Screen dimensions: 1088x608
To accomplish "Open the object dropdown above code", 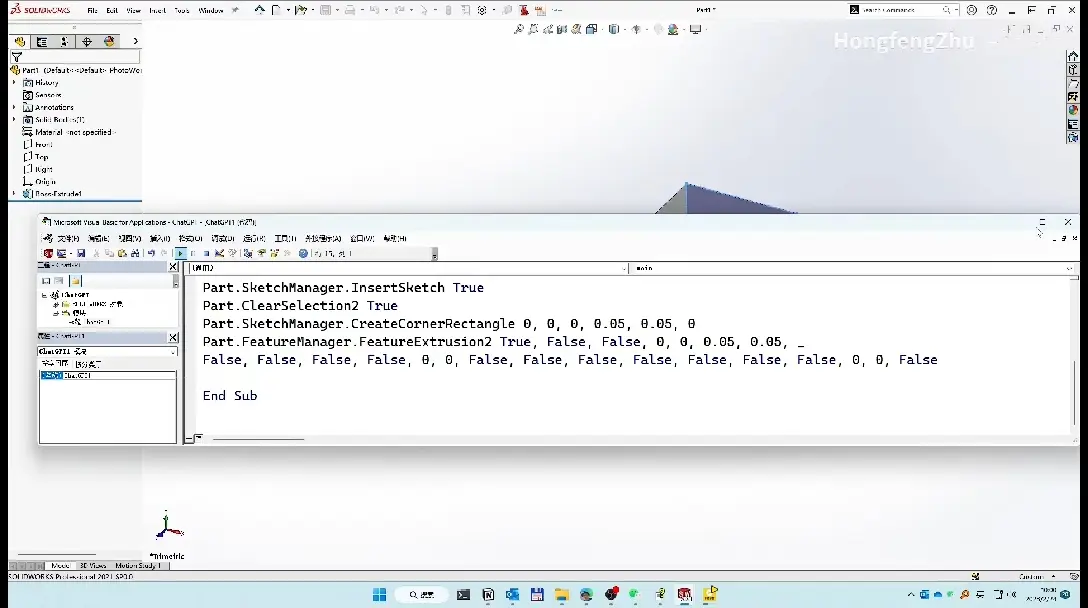I will coord(407,268).
